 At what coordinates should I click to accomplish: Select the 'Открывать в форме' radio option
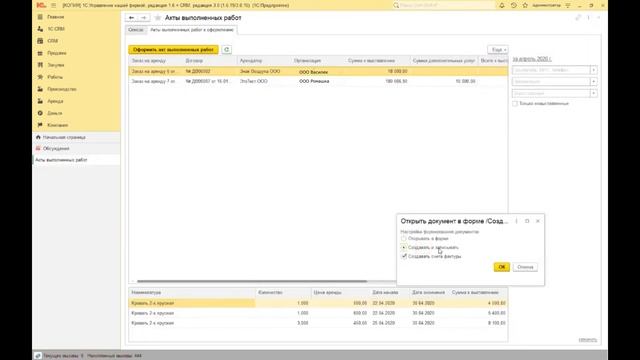click(404, 238)
